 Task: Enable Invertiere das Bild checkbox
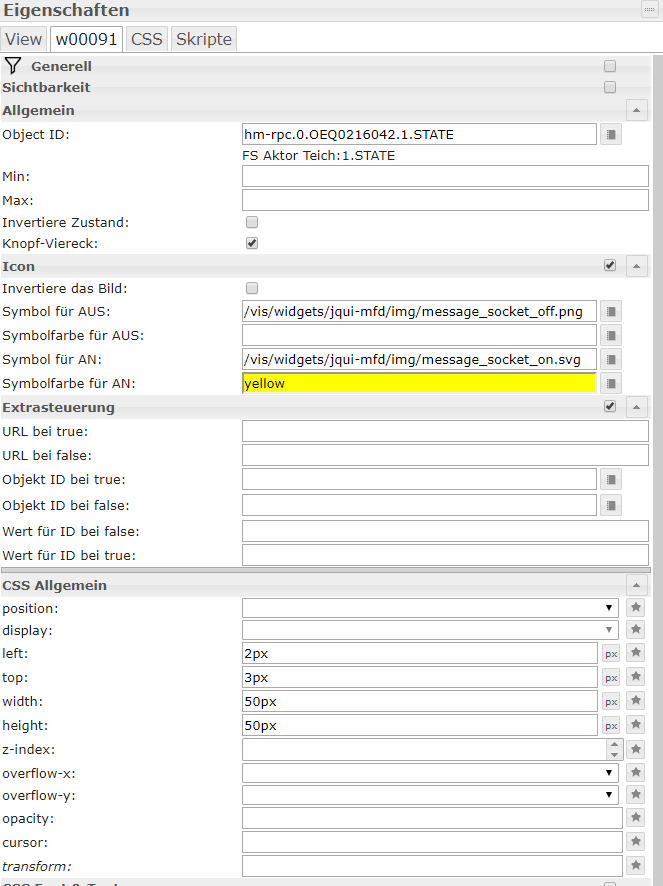coord(252,288)
